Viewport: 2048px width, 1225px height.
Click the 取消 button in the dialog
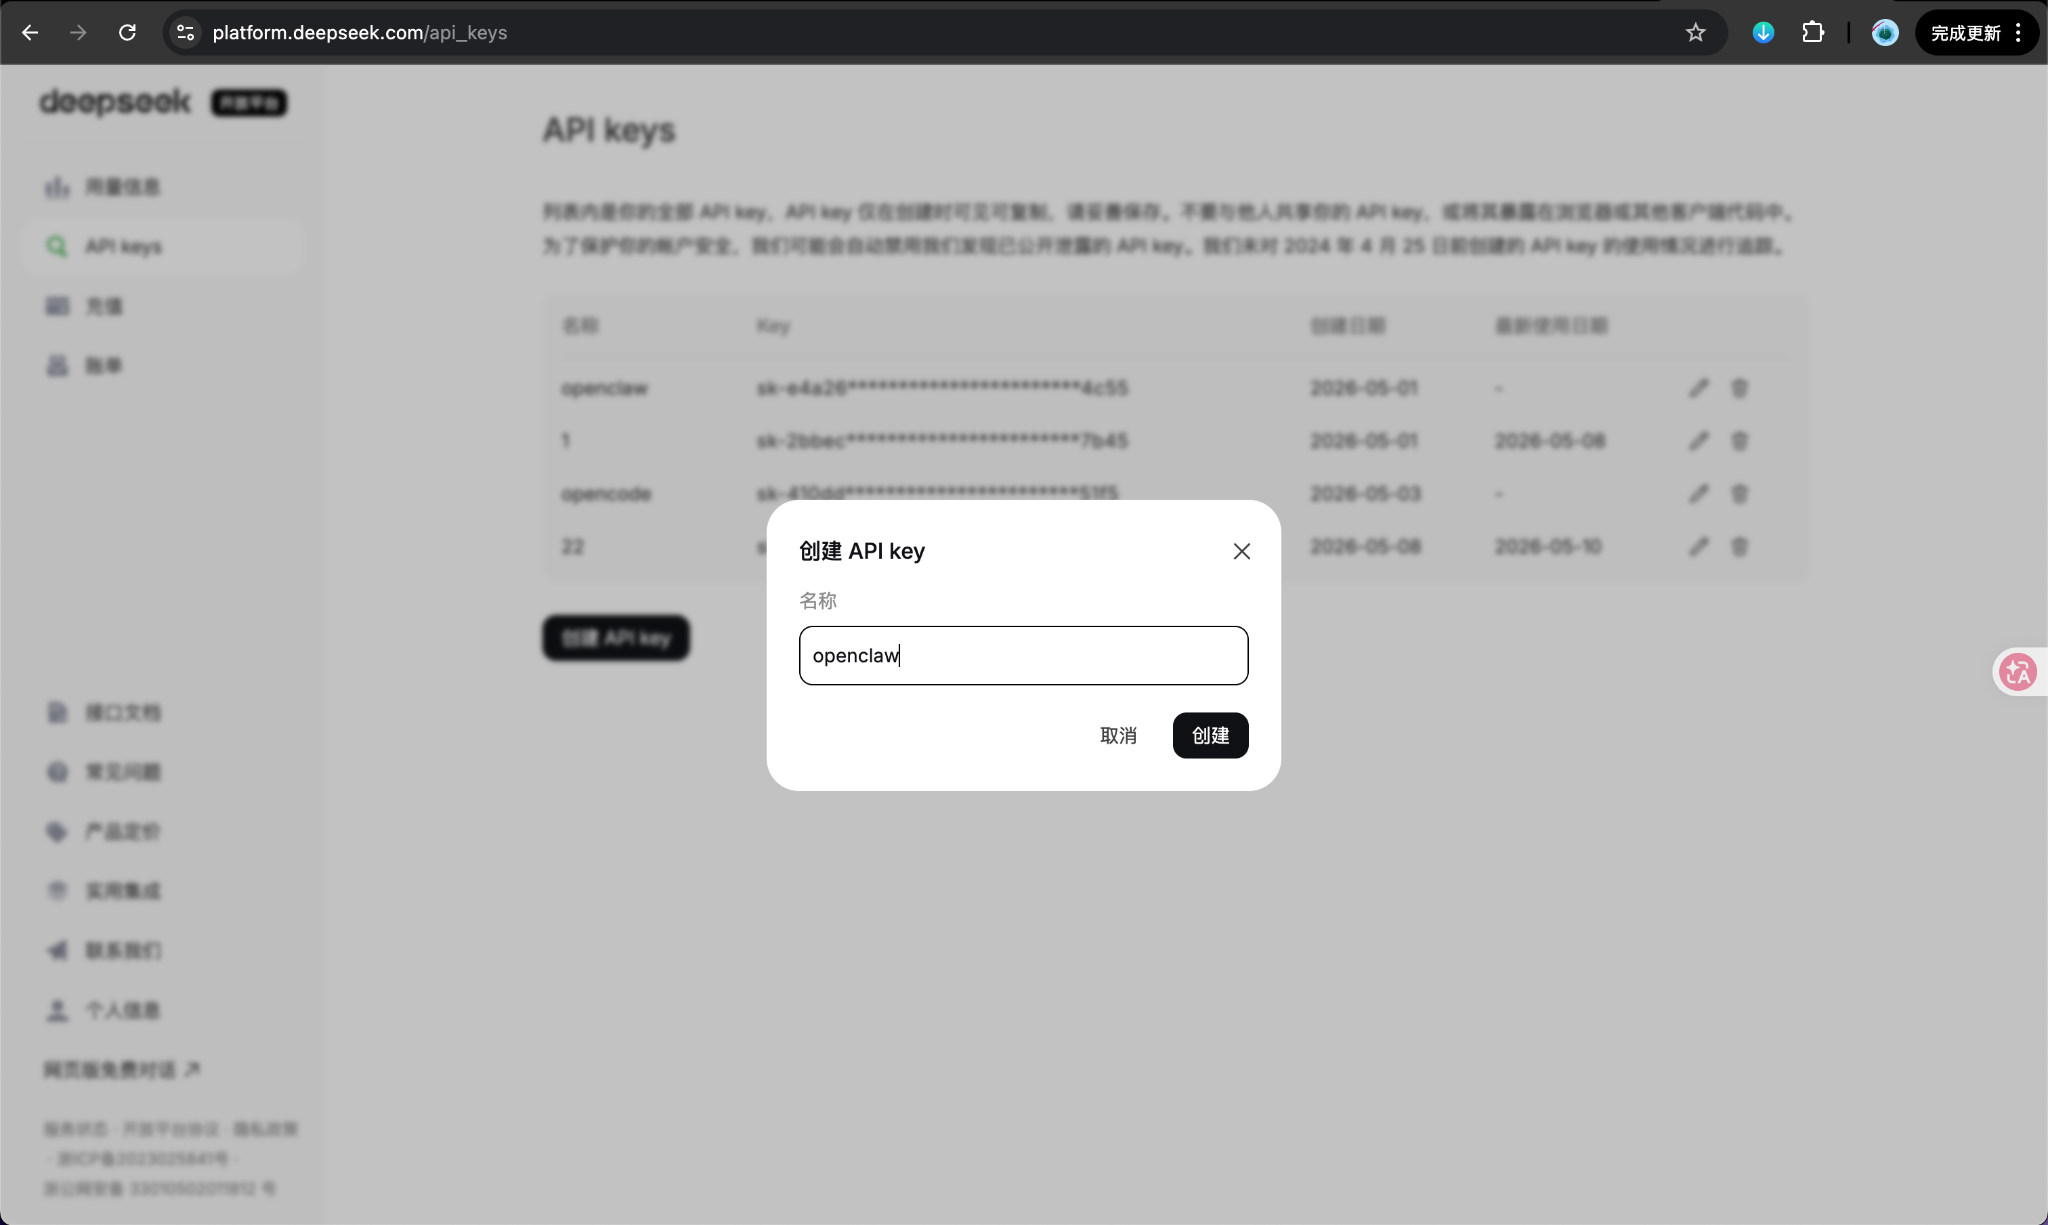pyautogui.click(x=1118, y=735)
